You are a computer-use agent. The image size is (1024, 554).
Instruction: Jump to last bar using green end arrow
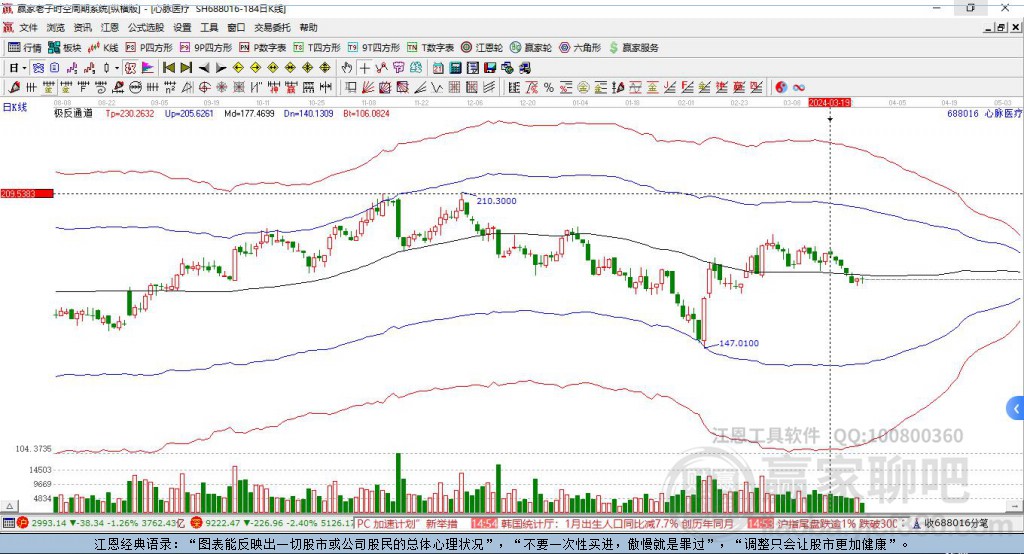tap(186, 68)
